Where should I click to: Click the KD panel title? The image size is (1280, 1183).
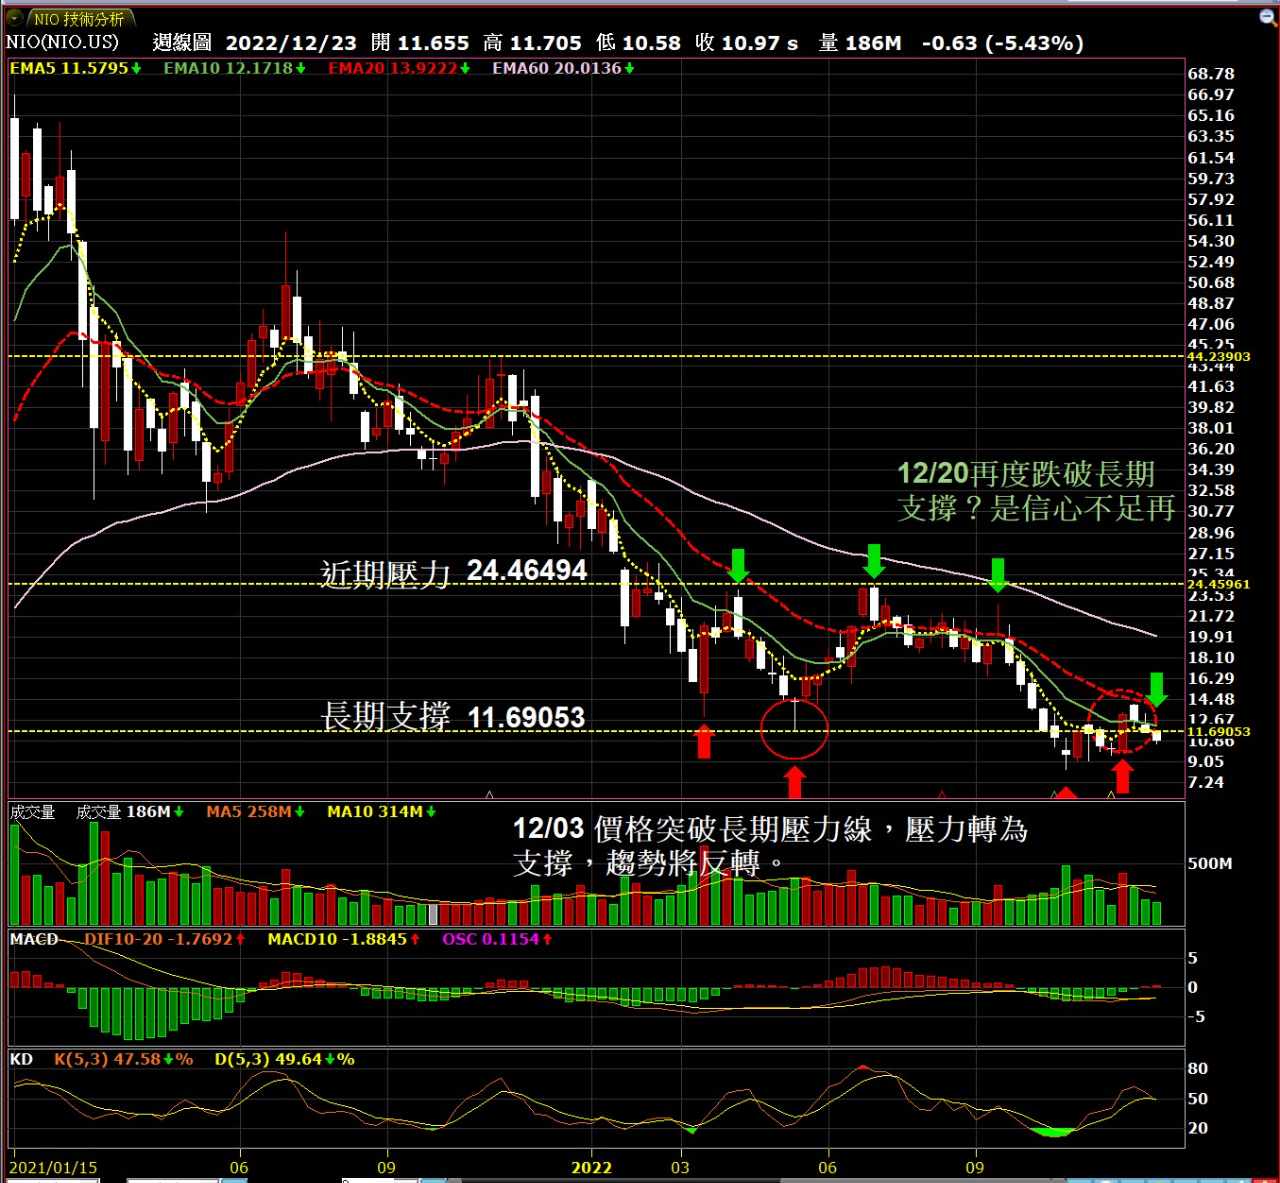[x=21, y=1059]
